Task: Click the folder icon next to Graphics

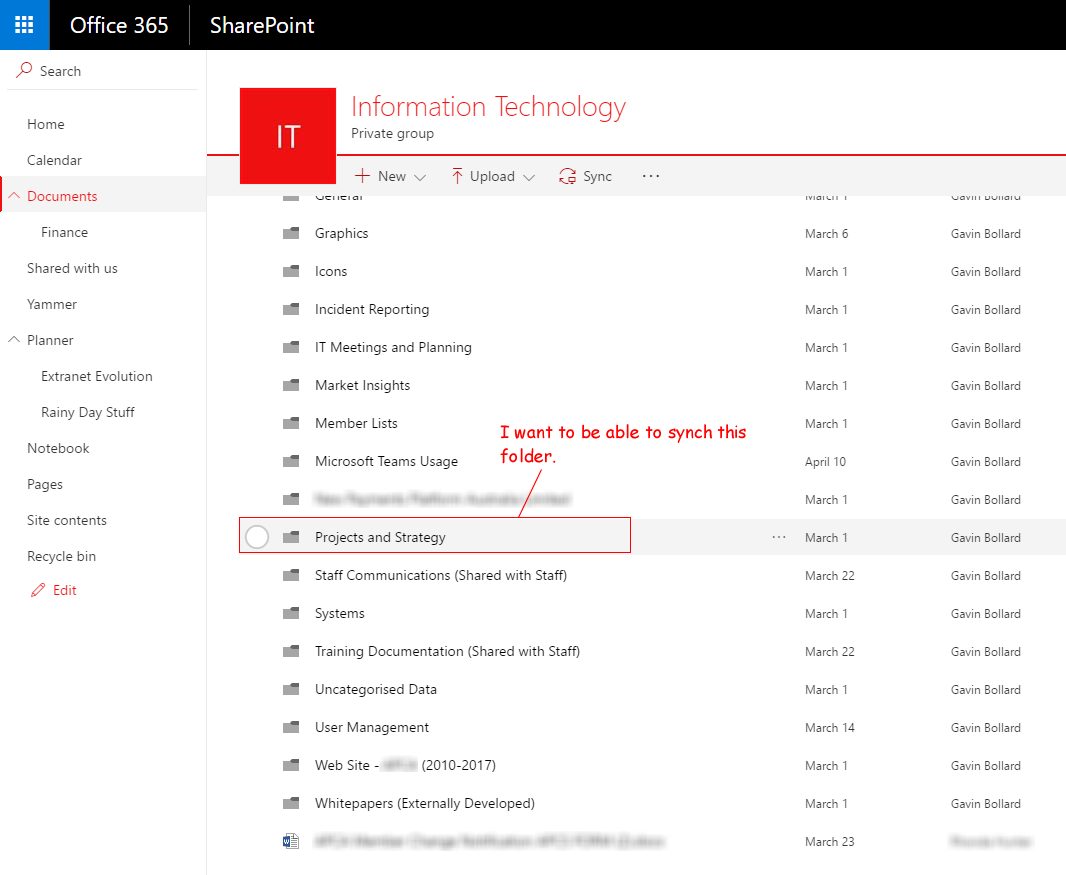Action: 291,233
